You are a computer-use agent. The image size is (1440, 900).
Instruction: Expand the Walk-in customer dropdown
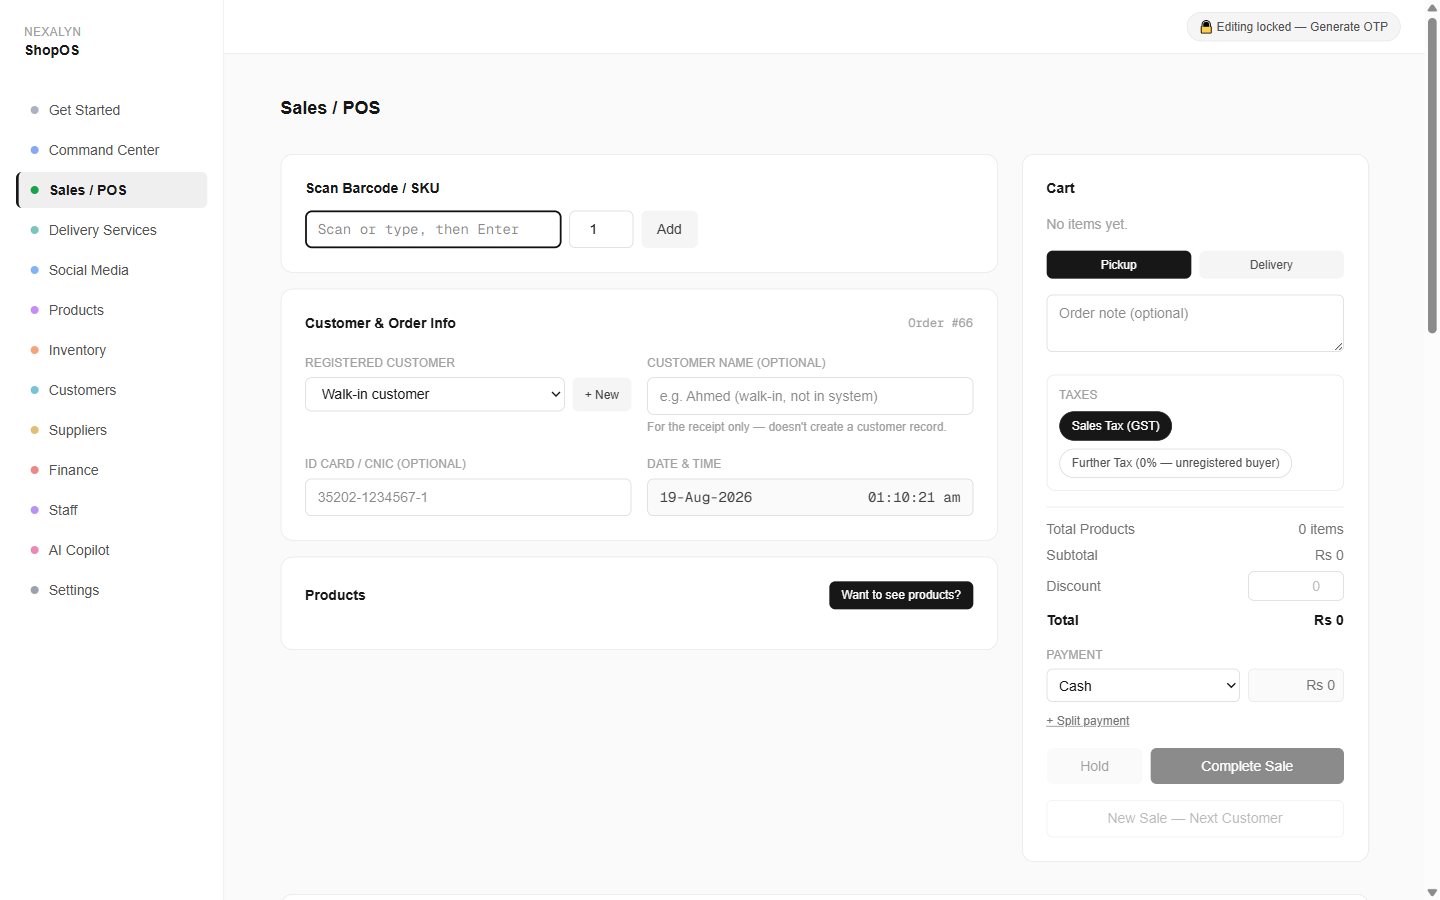pyautogui.click(x=435, y=394)
